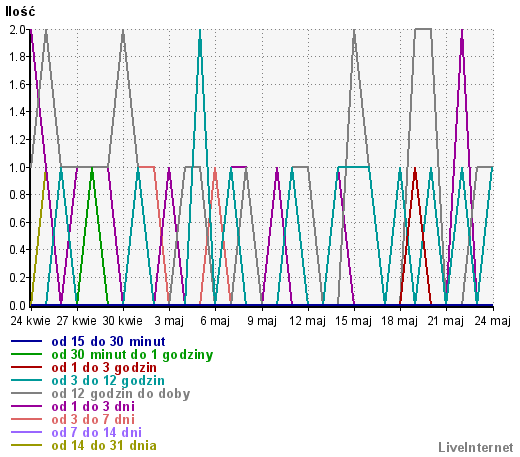Click the '15 maj' date axis label
520x457 pixels.
(353, 321)
